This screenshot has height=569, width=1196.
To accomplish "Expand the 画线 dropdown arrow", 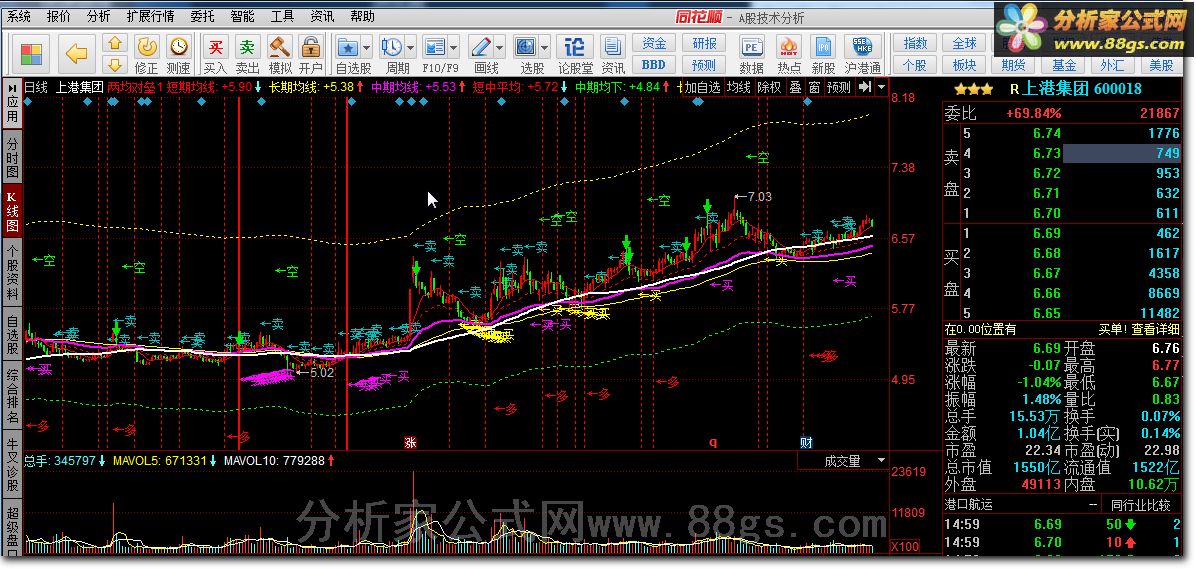I will [x=499, y=47].
